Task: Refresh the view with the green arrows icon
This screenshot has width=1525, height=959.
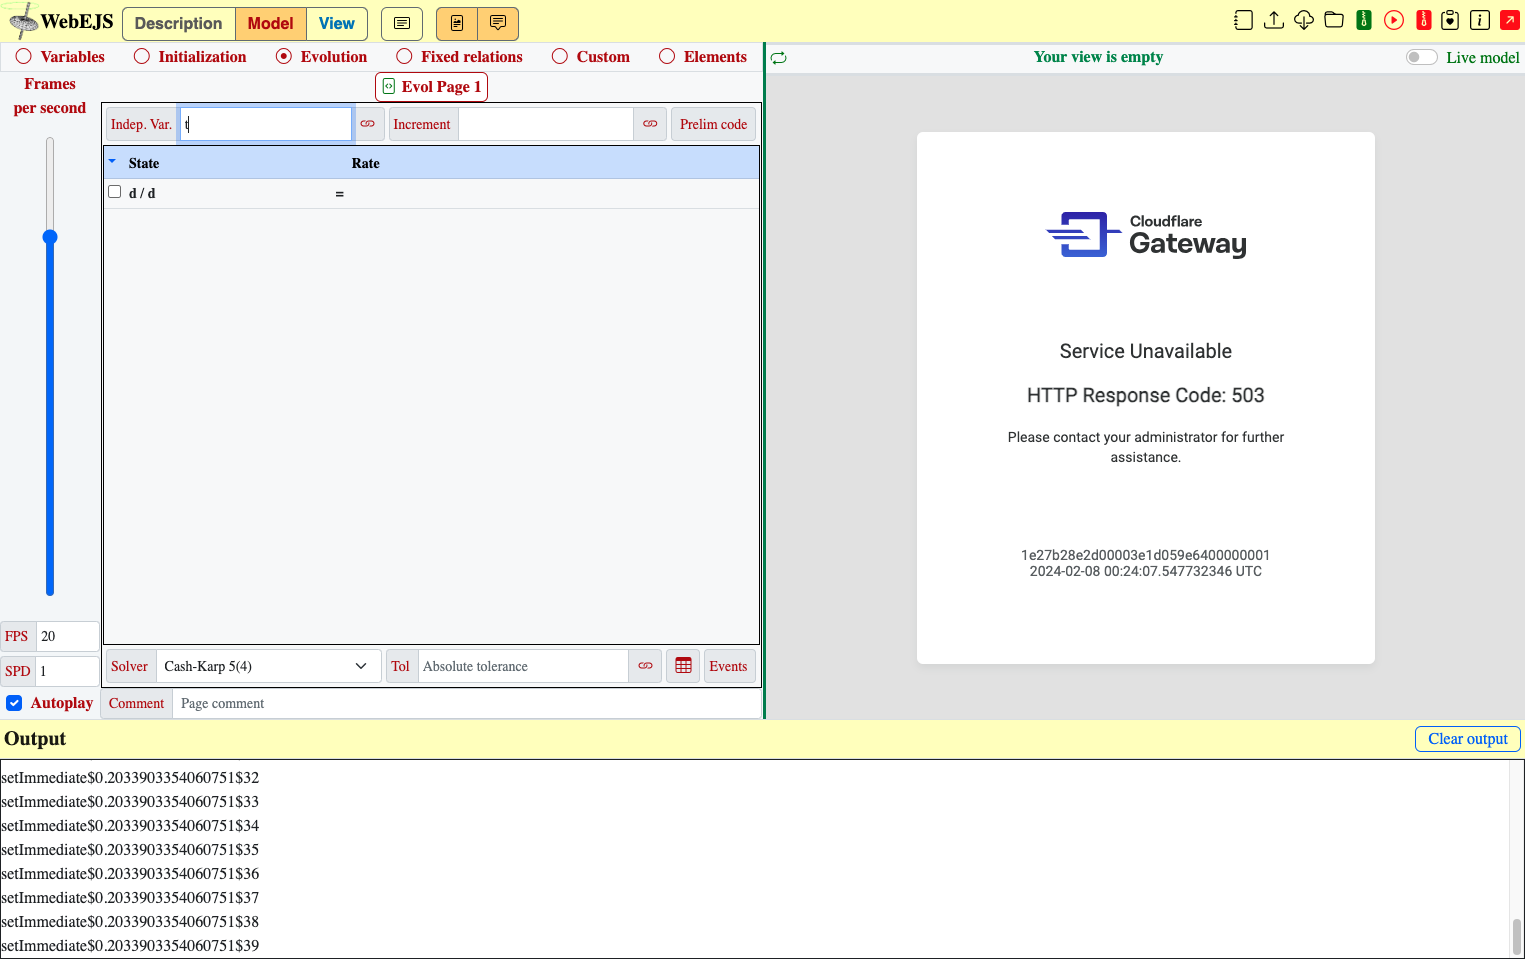Action: [779, 58]
